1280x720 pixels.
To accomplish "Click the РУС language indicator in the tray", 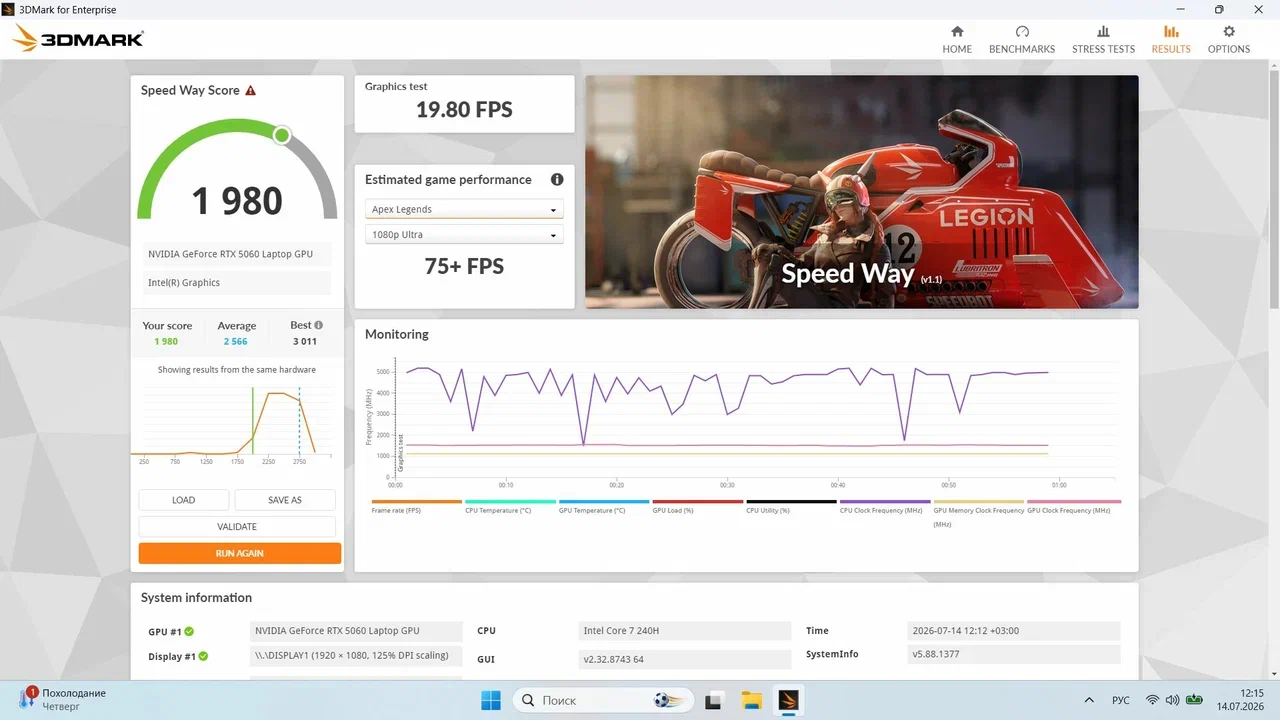I will pyautogui.click(x=1121, y=700).
